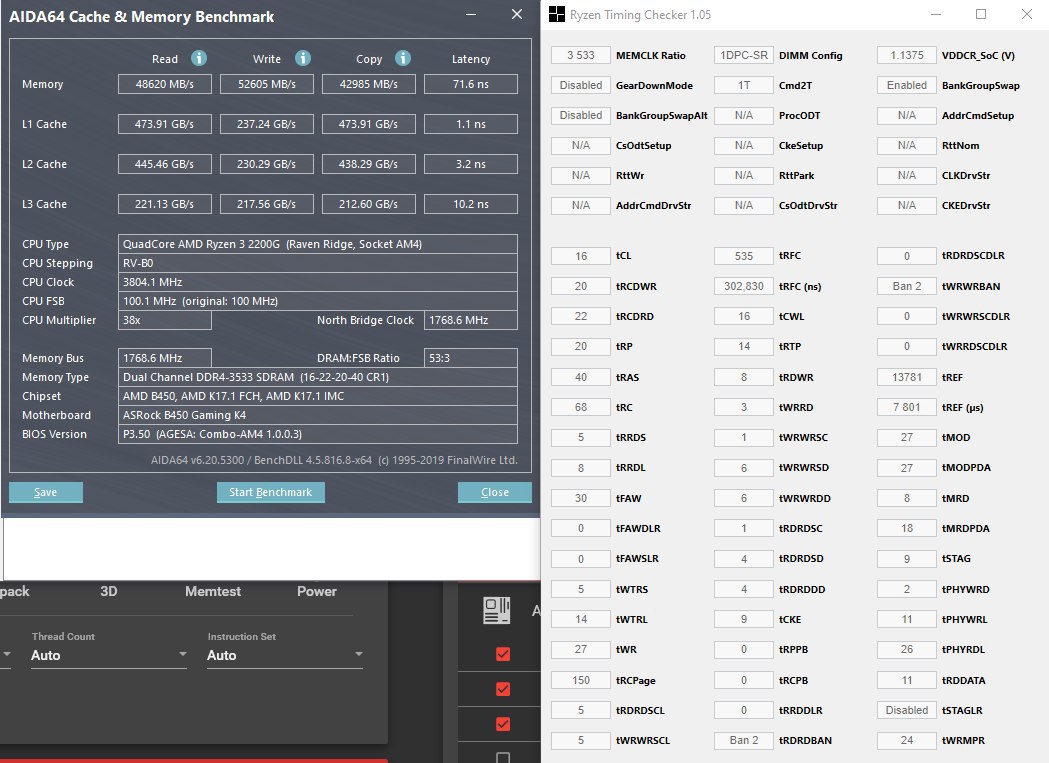Click the Memory Read value 48620 MB/s
This screenshot has height=763, width=1049.
pyautogui.click(x=165, y=84)
